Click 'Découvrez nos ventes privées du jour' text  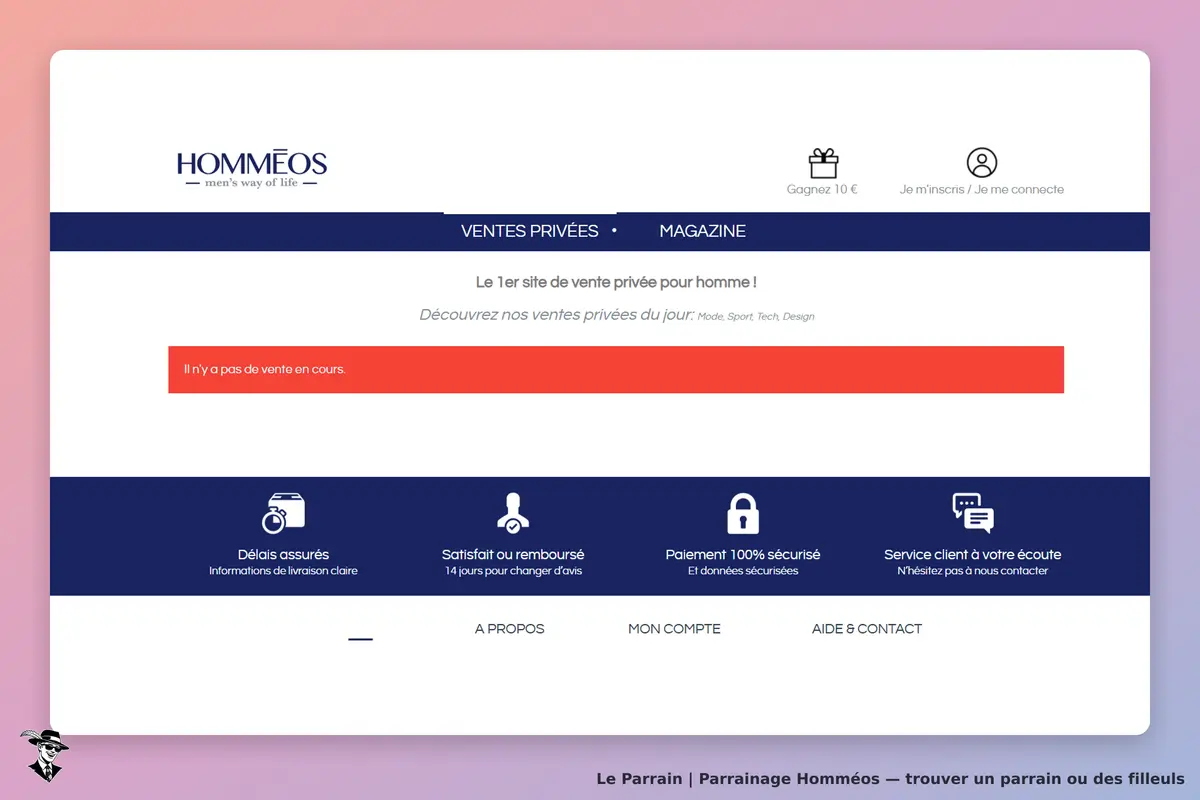556,315
